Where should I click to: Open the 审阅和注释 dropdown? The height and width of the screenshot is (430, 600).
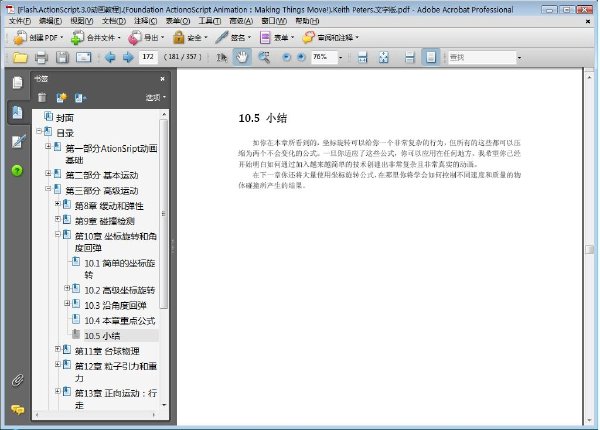coord(331,37)
